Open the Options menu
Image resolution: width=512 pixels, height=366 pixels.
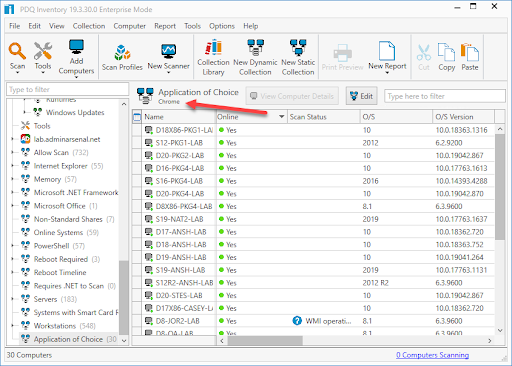[222, 26]
